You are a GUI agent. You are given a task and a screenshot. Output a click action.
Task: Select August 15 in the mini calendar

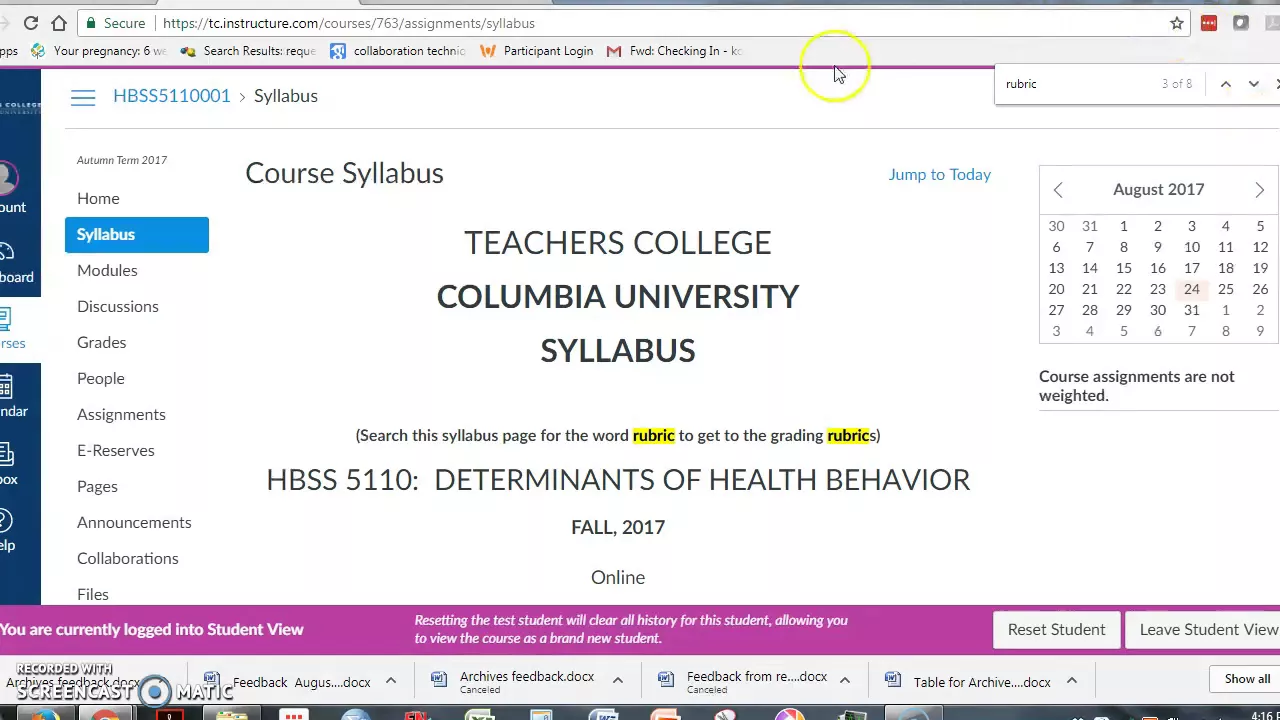coord(1124,268)
